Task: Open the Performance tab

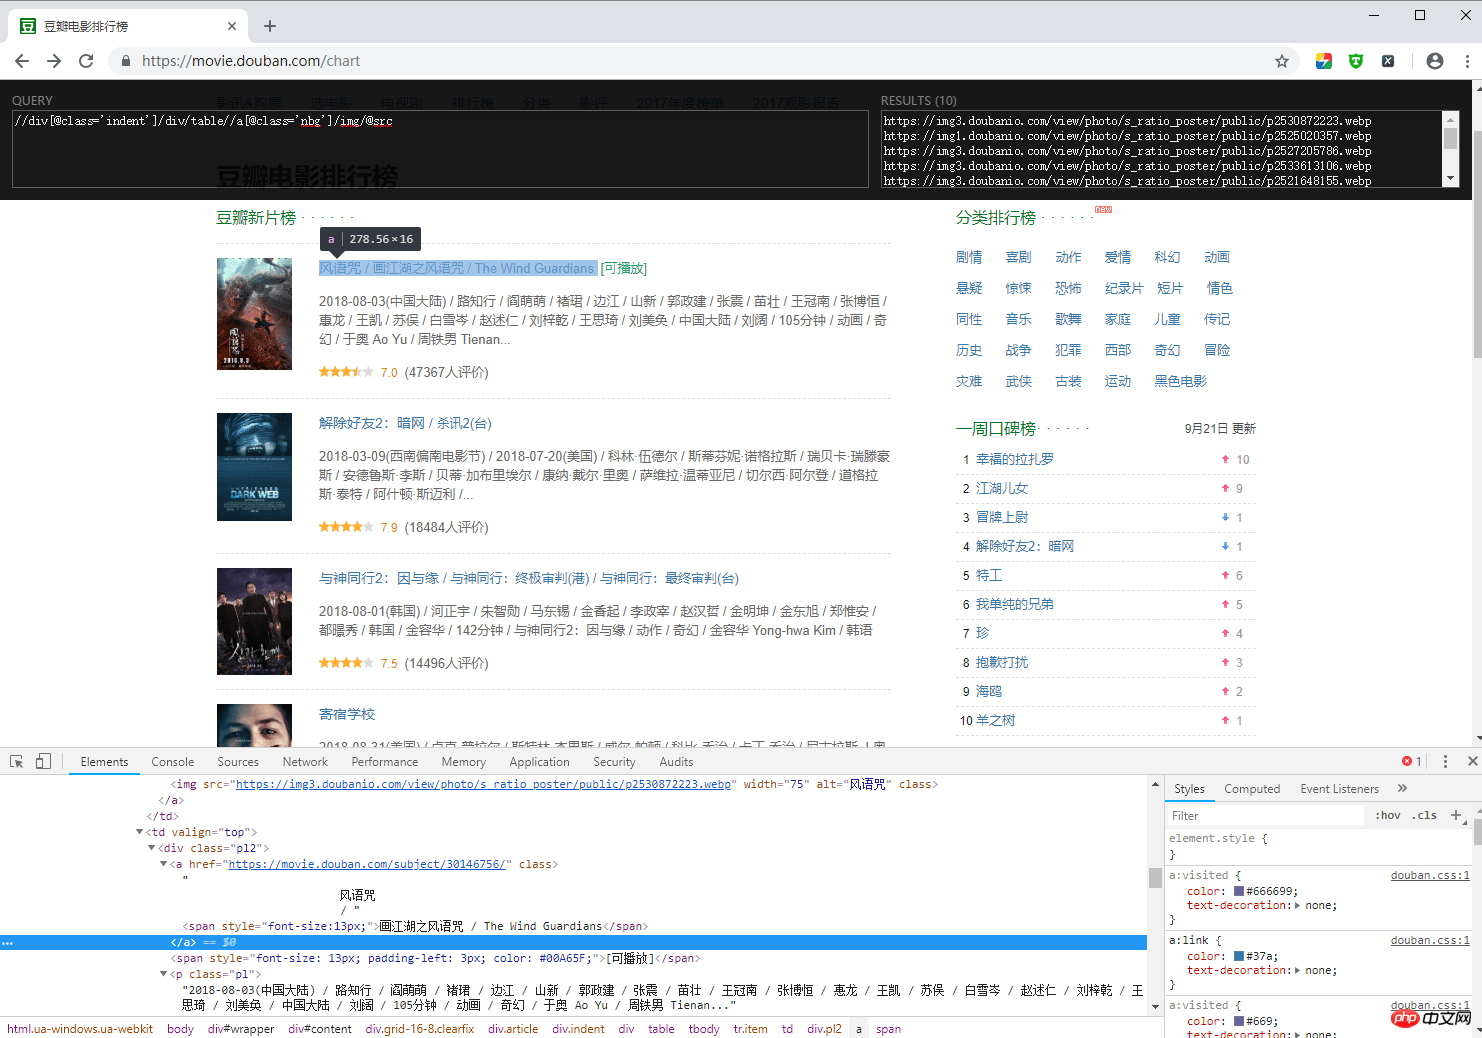Action: [385, 762]
